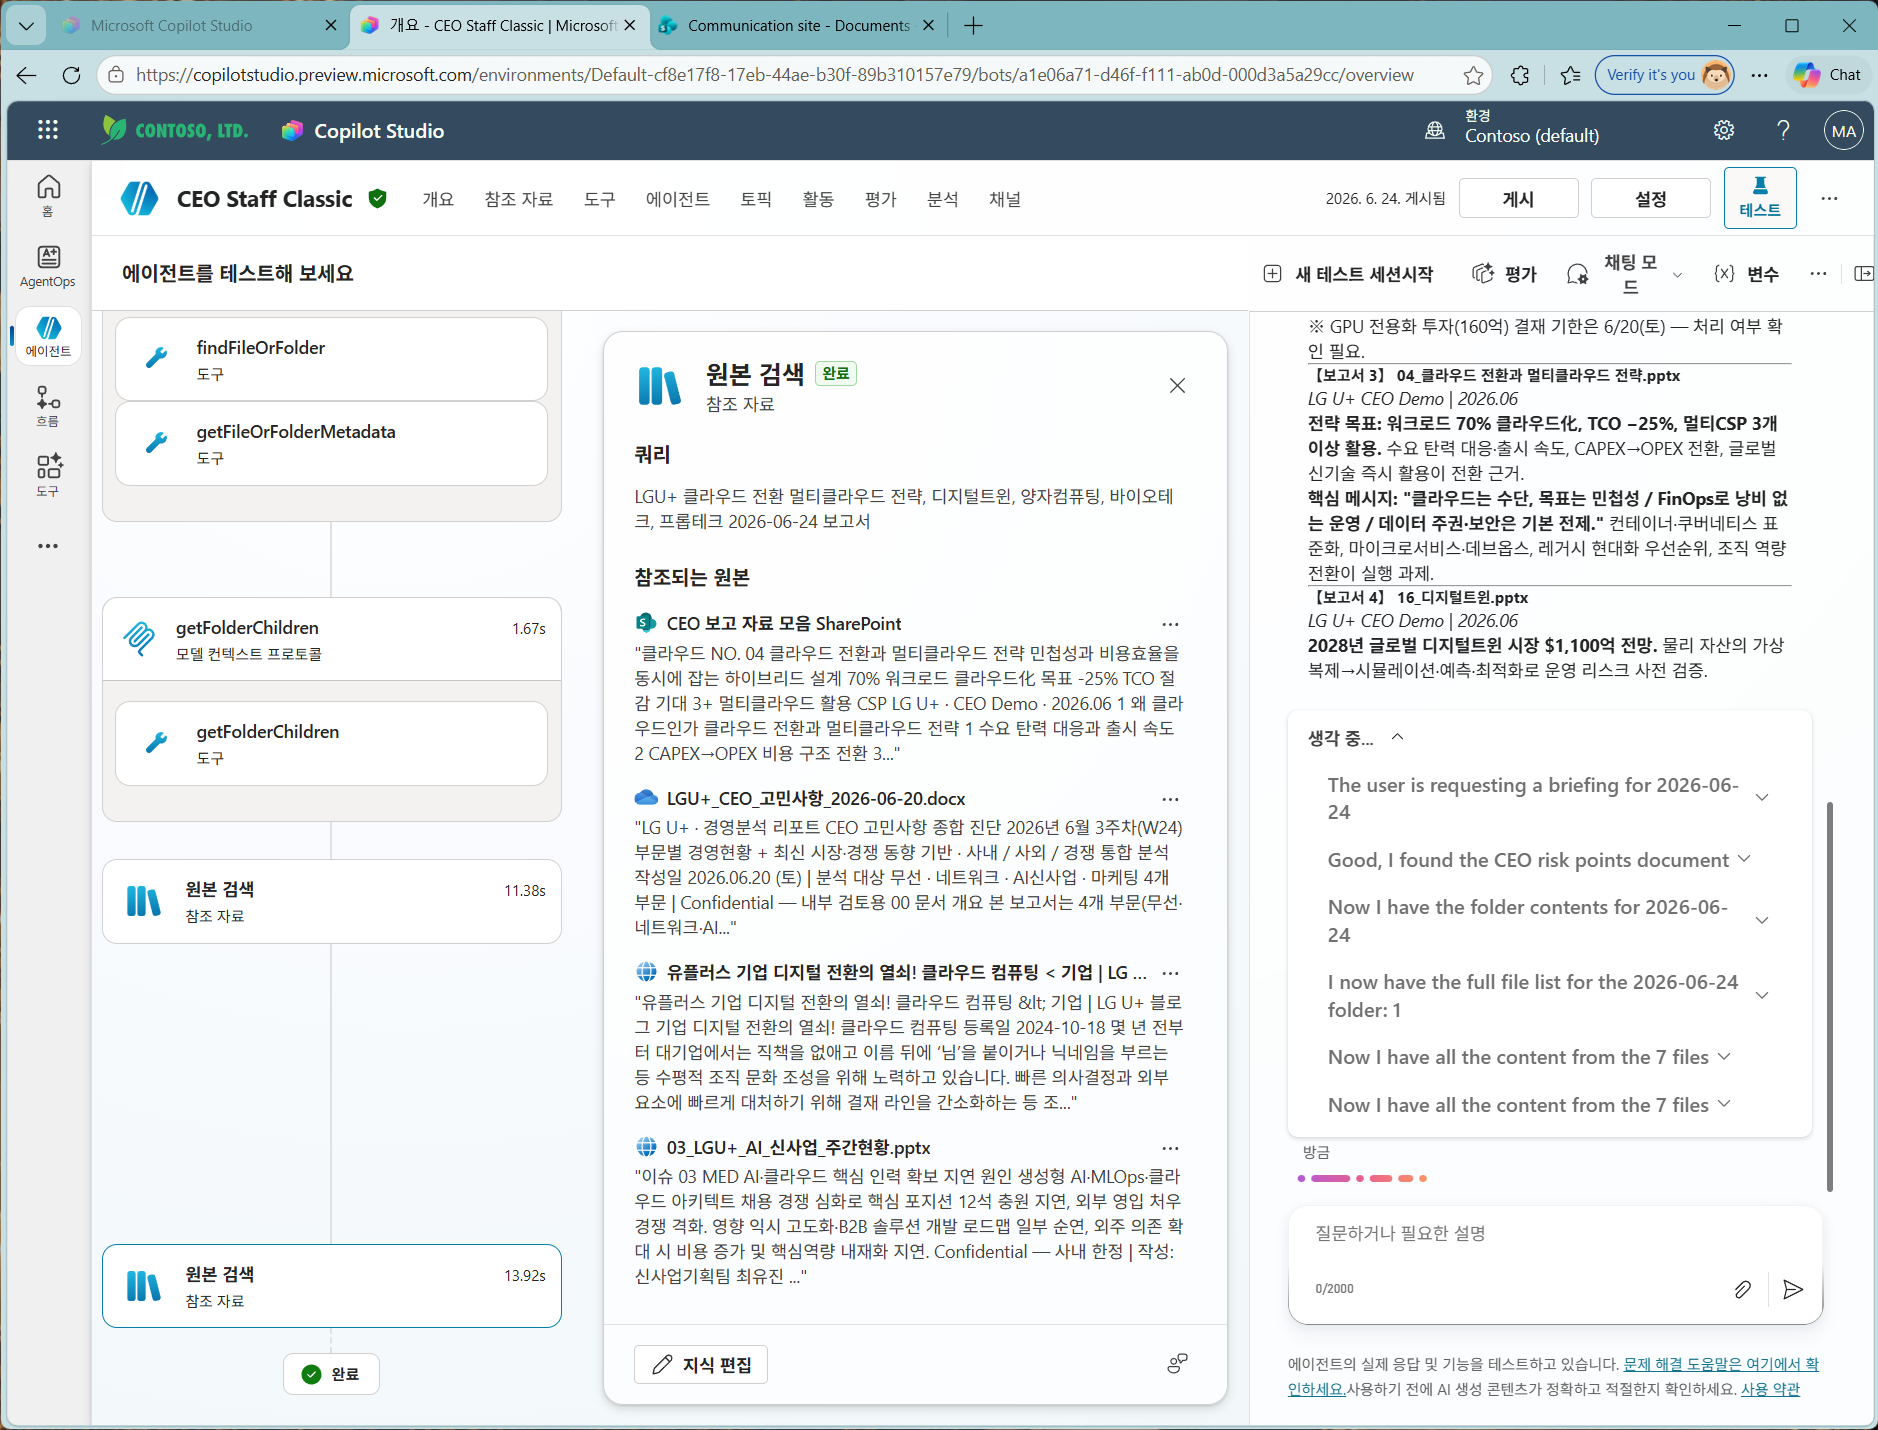The image size is (1878, 1430).
Task: Open more options in test pane toolbar
Action: [x=1818, y=273]
